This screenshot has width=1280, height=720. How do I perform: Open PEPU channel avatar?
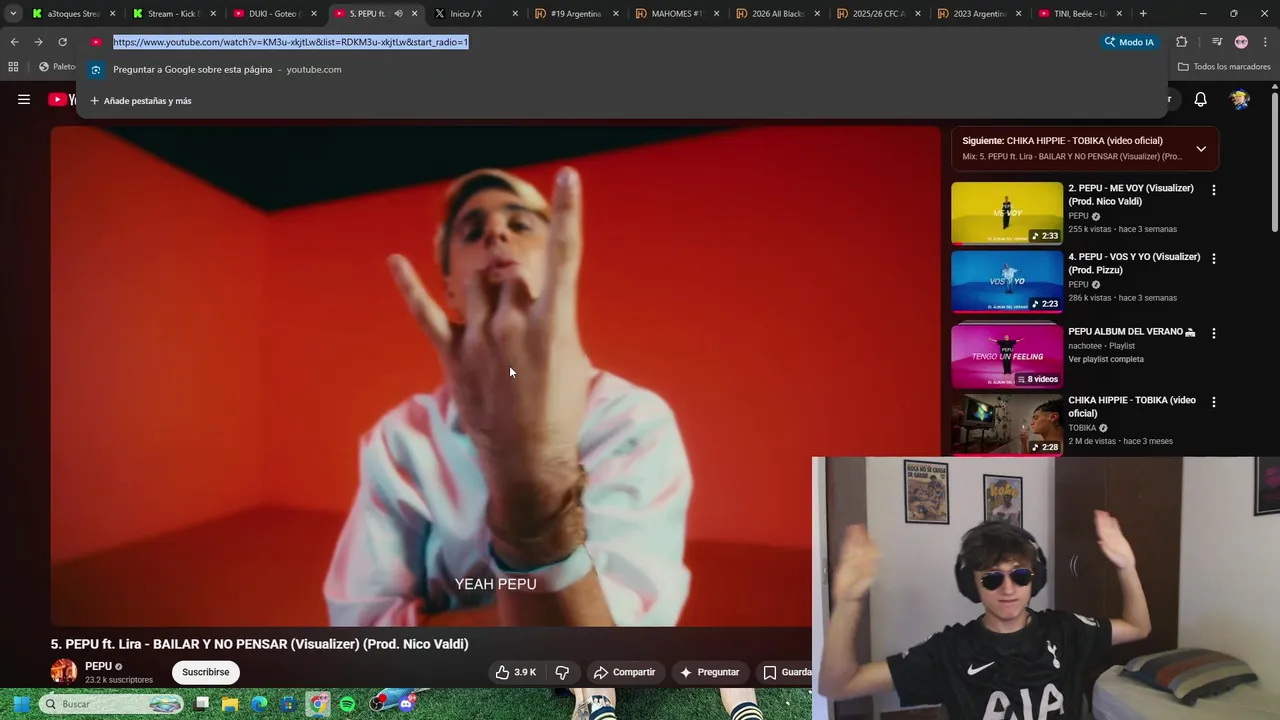tap(64, 672)
